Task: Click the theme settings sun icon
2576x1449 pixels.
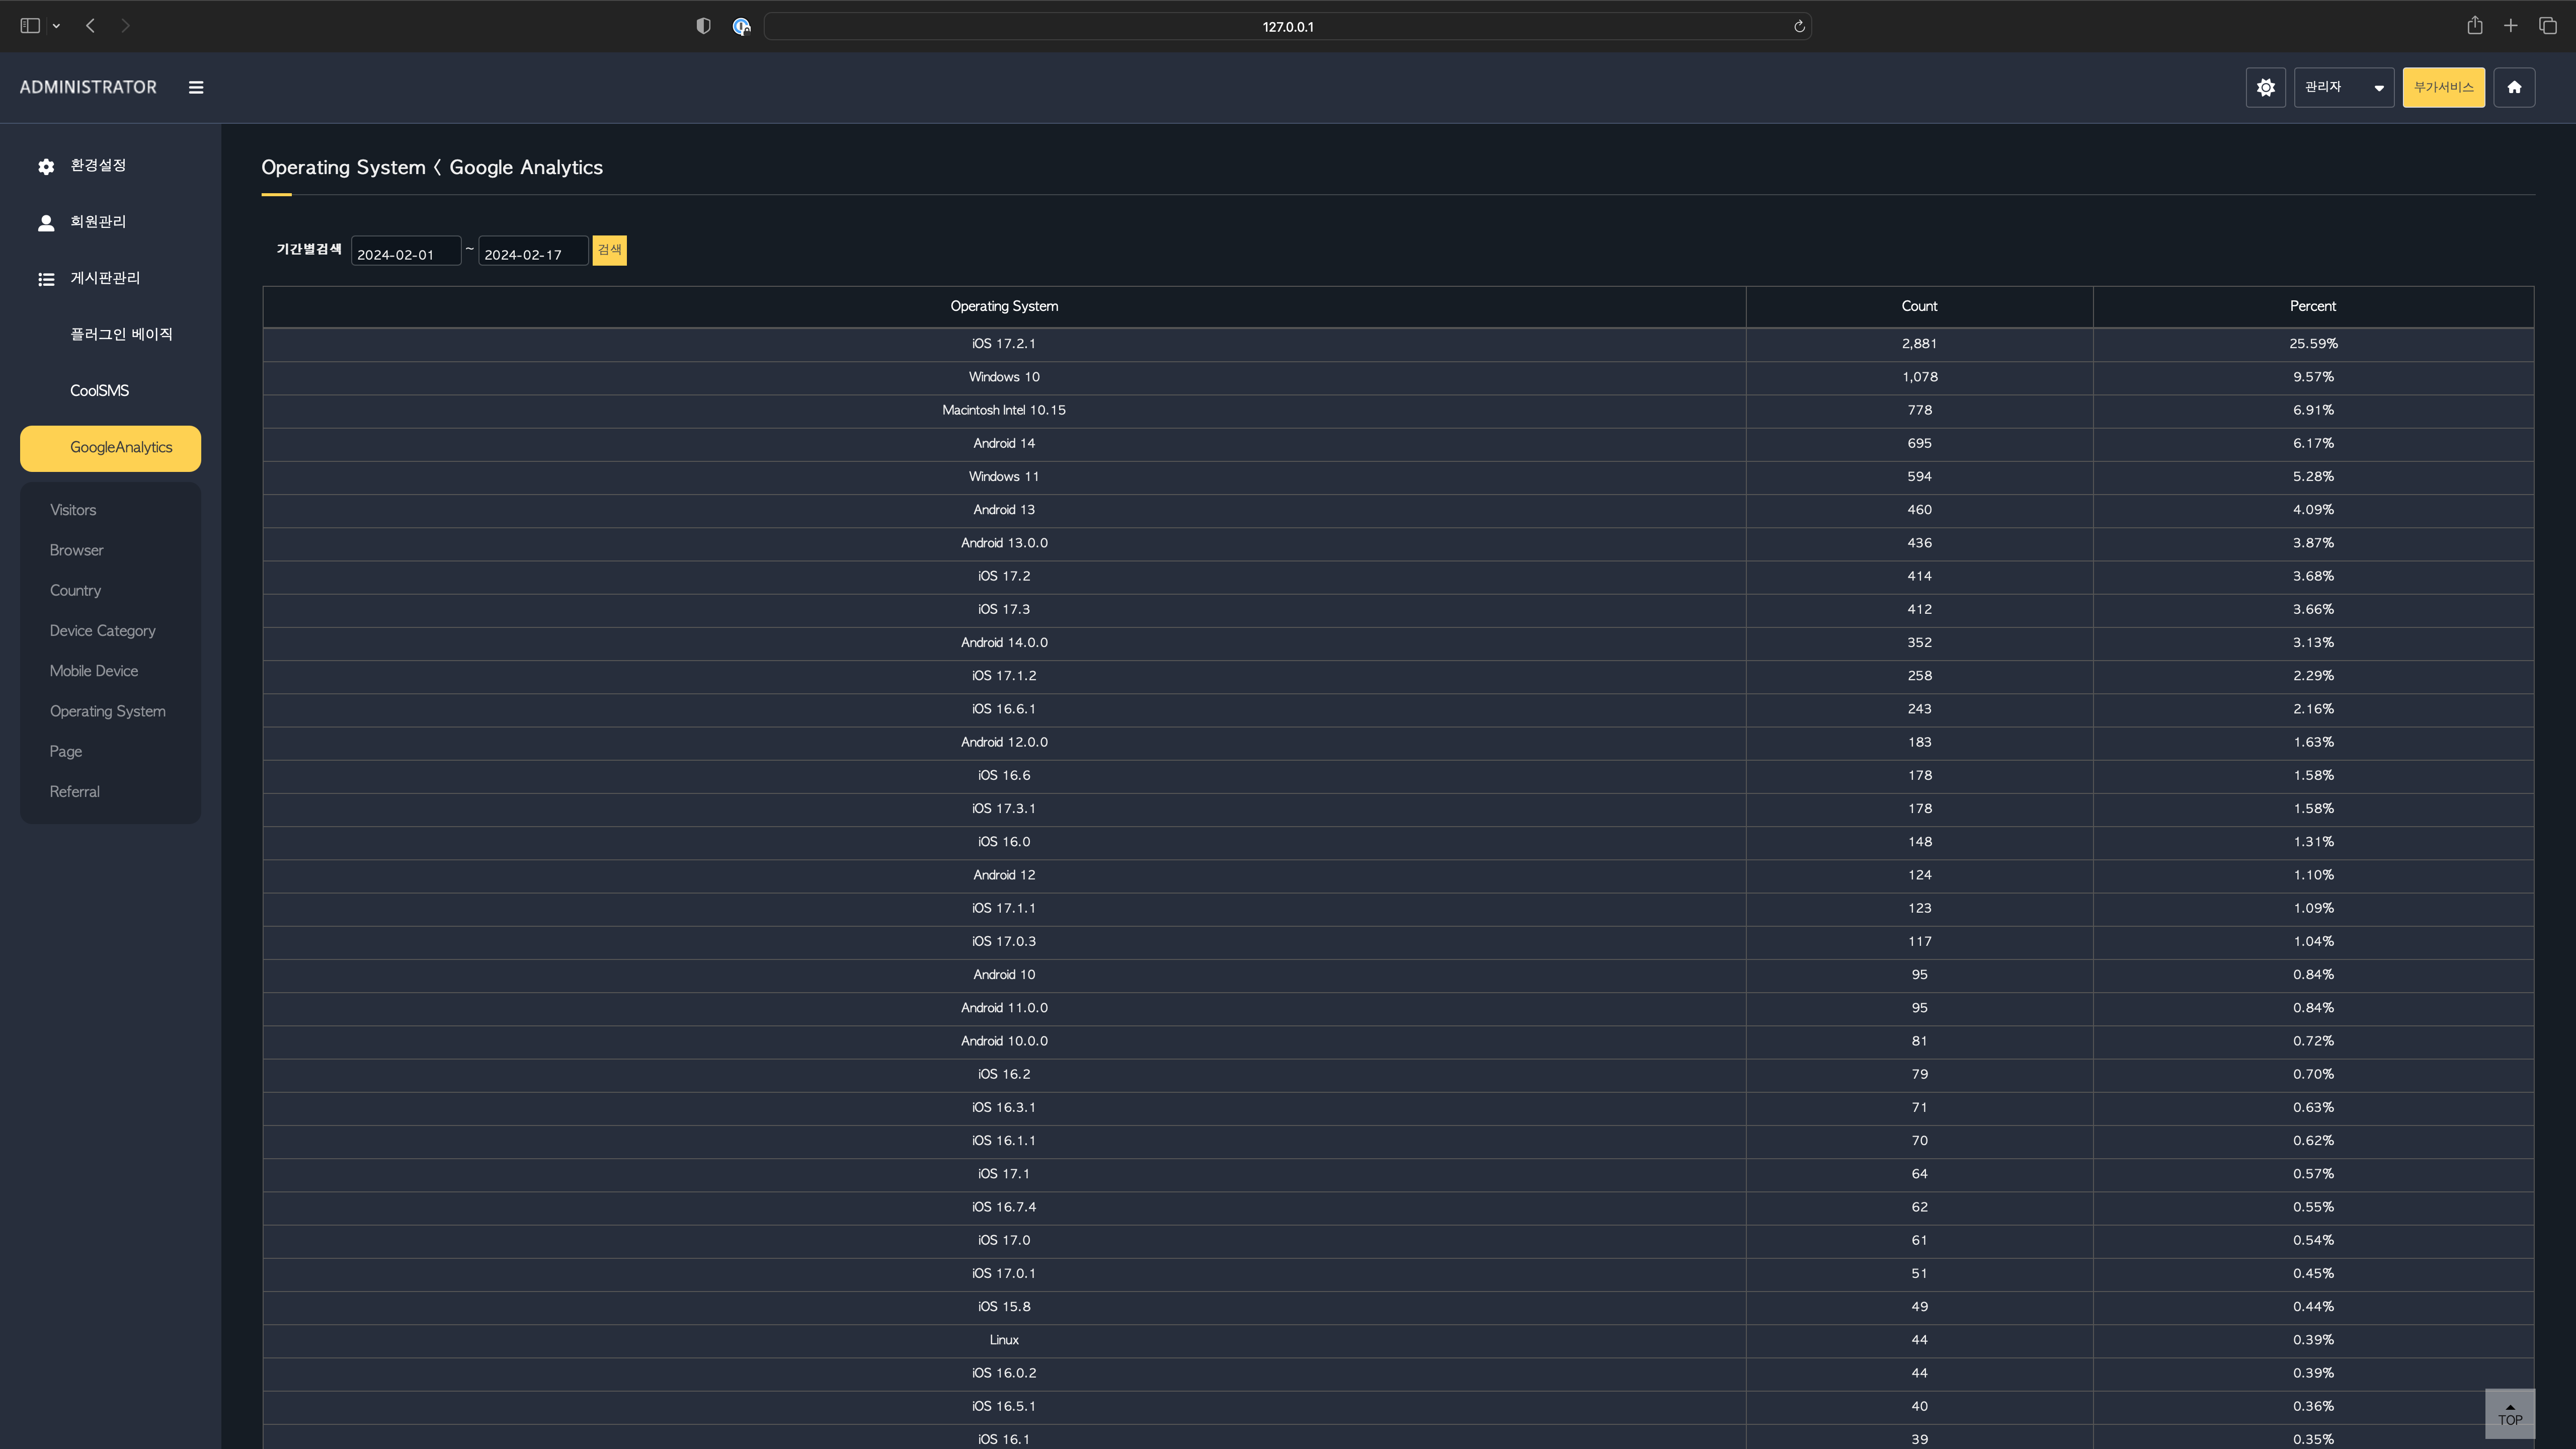Action: (x=2265, y=88)
